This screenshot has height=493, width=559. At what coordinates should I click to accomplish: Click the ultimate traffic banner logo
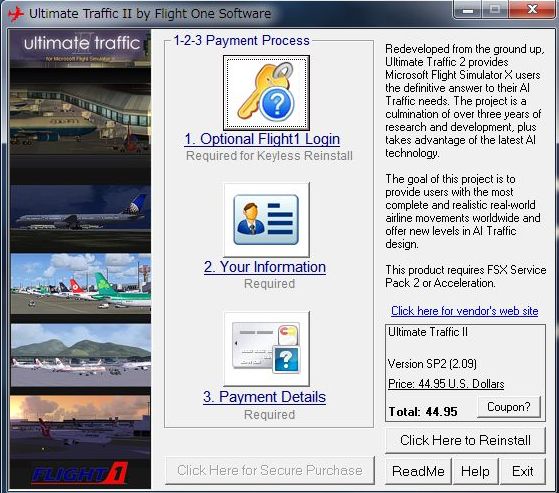pyautogui.click(x=81, y=48)
